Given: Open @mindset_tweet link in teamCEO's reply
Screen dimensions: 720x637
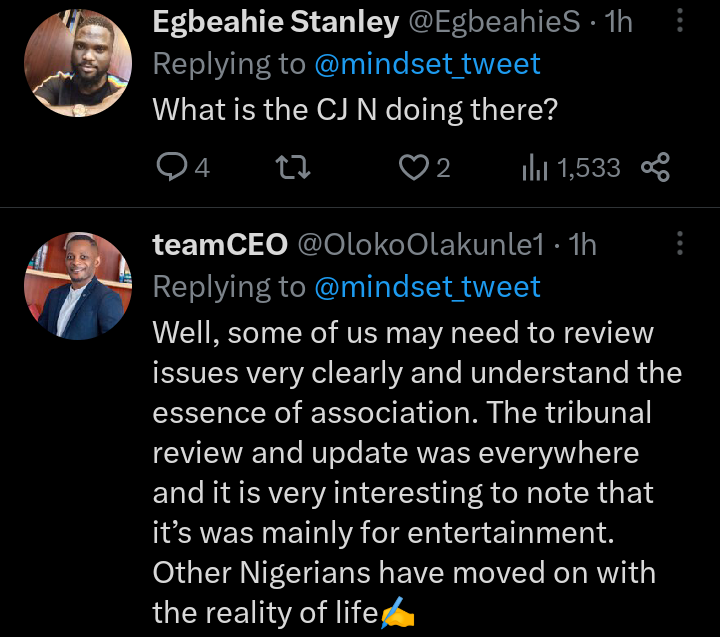Looking at the screenshot, I should click(427, 287).
